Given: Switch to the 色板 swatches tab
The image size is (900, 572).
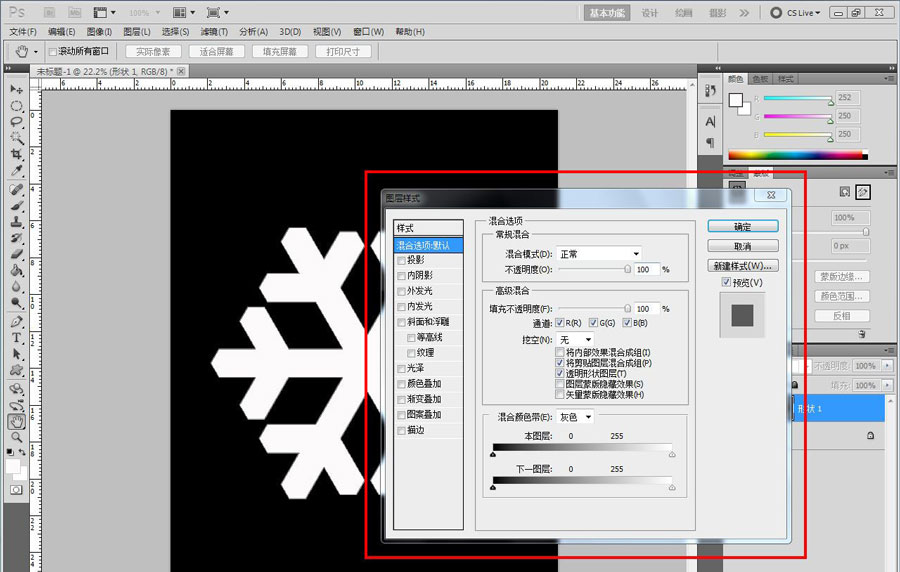Looking at the screenshot, I should (761, 79).
